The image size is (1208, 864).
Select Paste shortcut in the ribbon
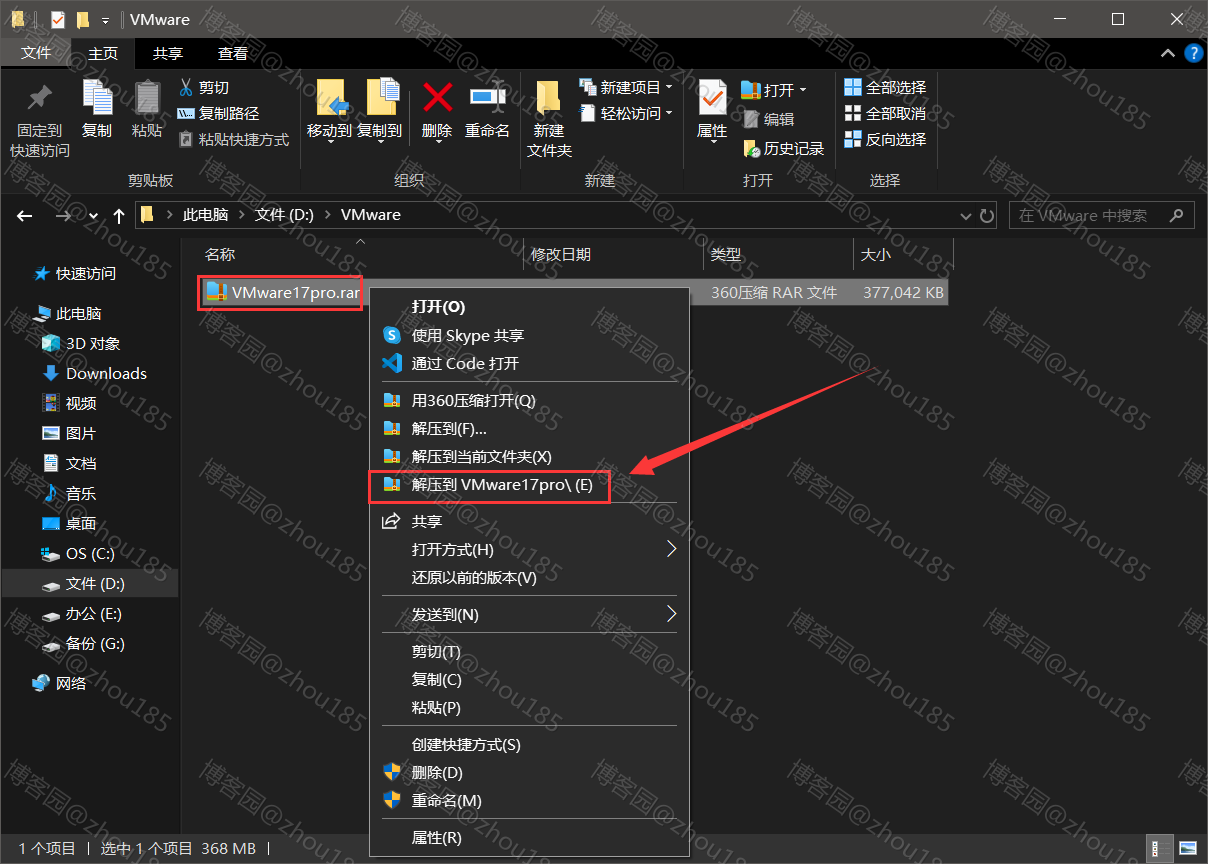[x=233, y=140]
